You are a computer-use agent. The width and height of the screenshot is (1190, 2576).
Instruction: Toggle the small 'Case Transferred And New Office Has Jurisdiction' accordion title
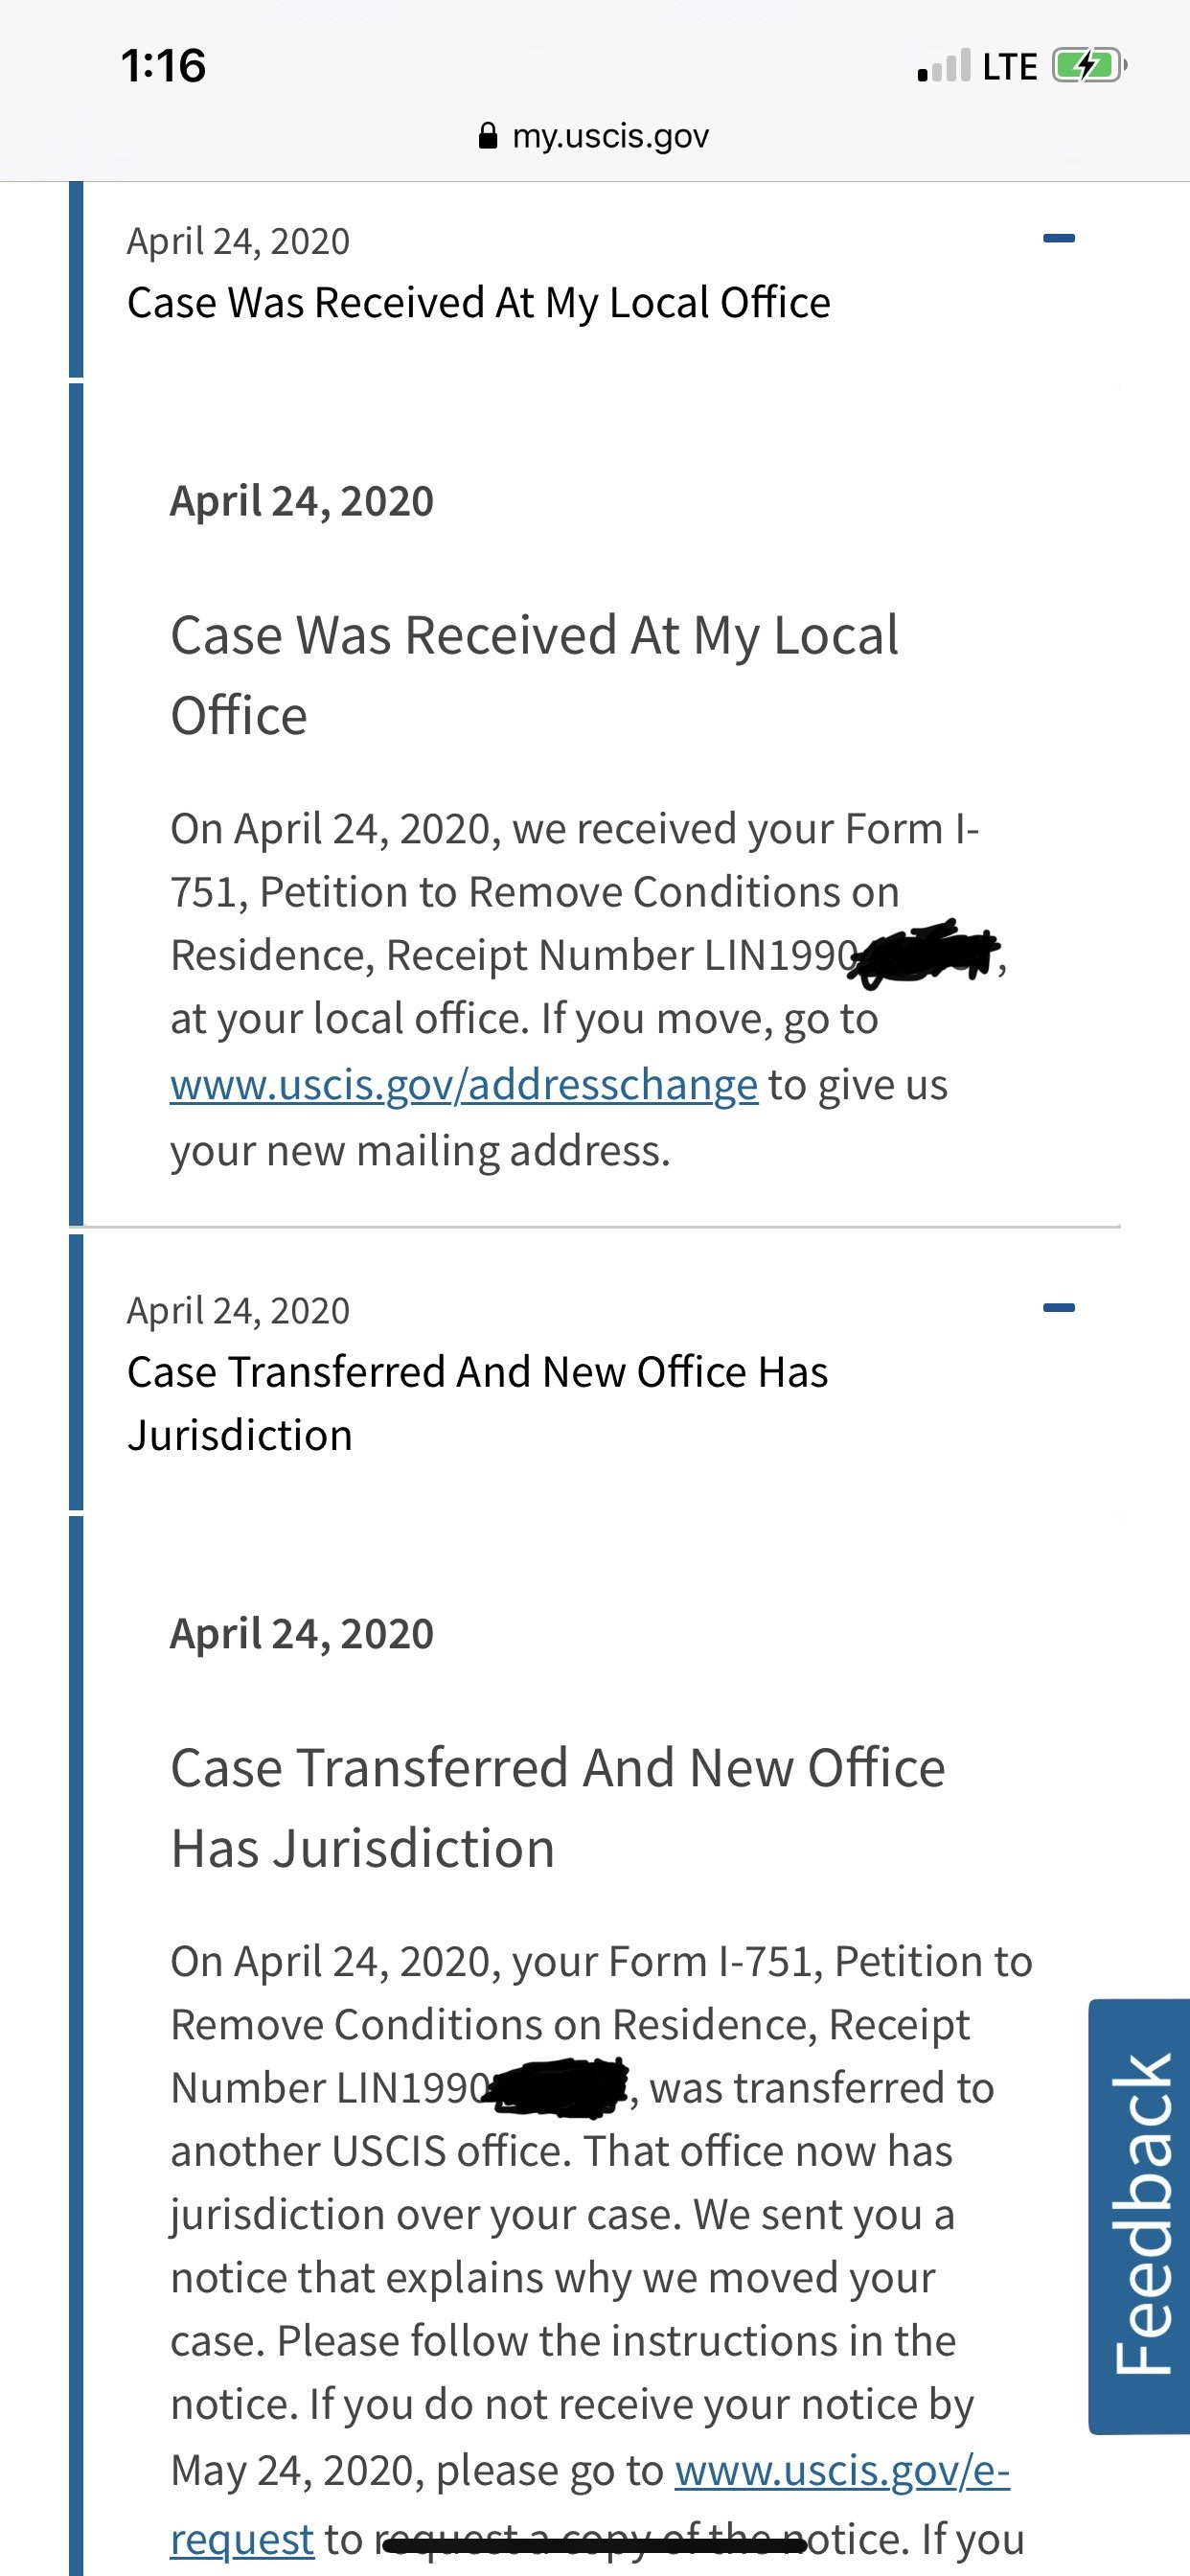[x=477, y=1403]
